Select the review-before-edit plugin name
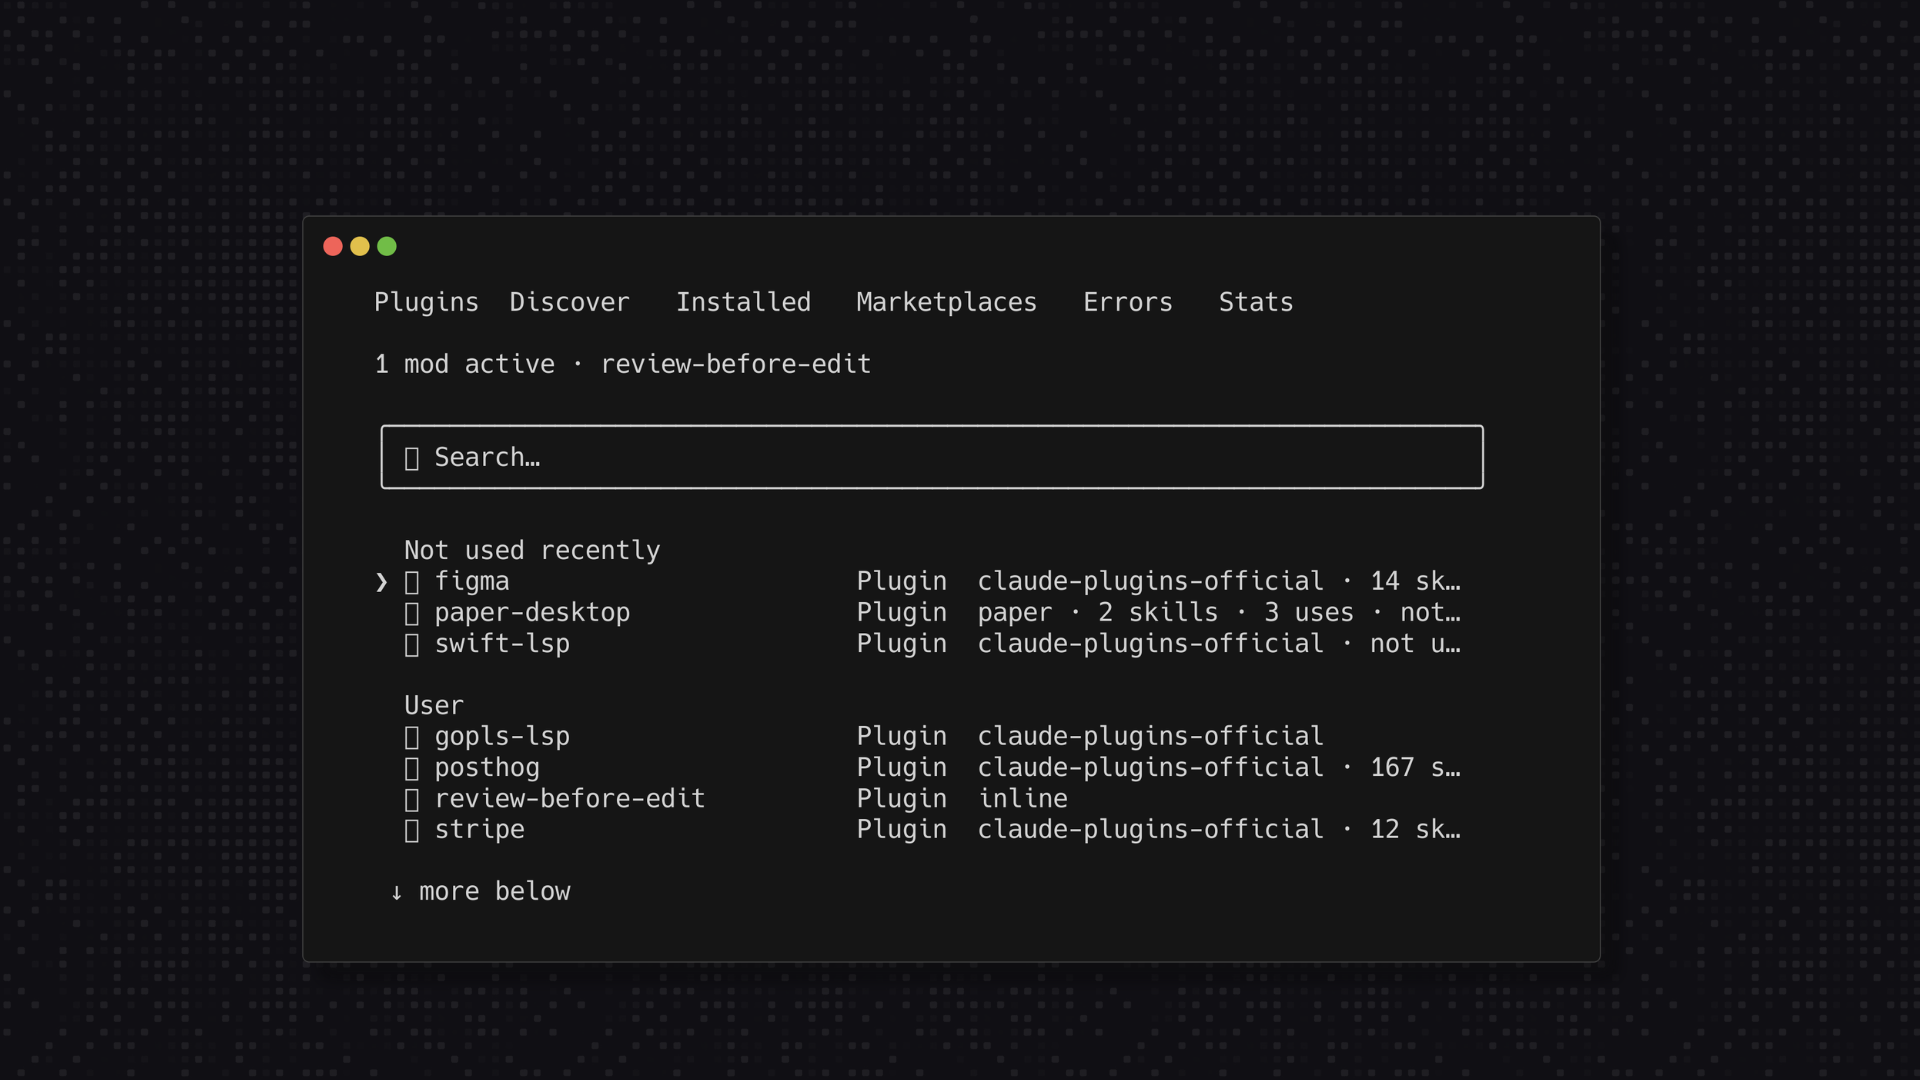This screenshot has height=1080, width=1920. pos(570,798)
